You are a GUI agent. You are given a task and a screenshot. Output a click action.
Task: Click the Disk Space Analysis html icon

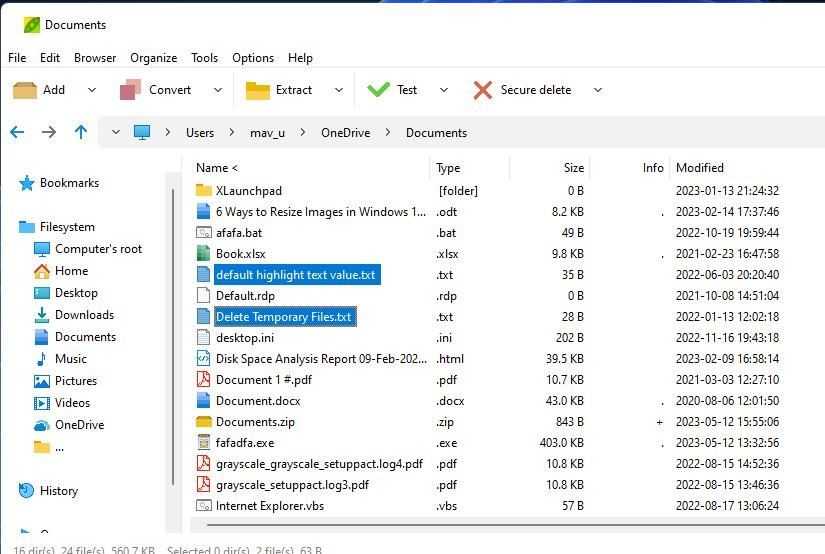(204, 358)
